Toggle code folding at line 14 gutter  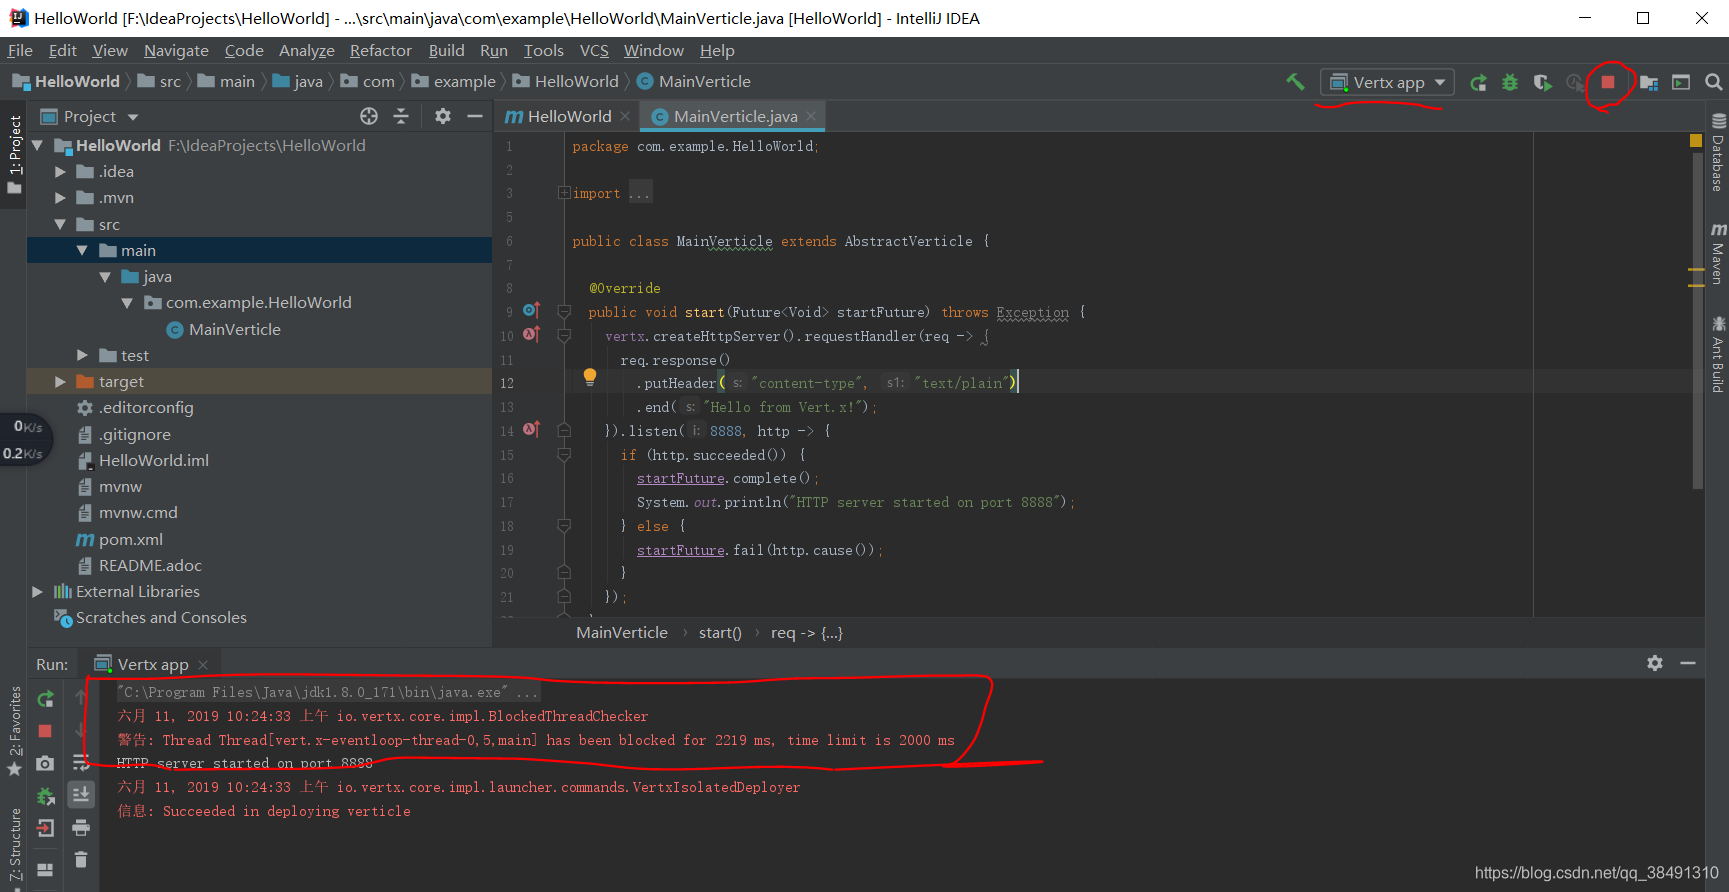tap(564, 431)
